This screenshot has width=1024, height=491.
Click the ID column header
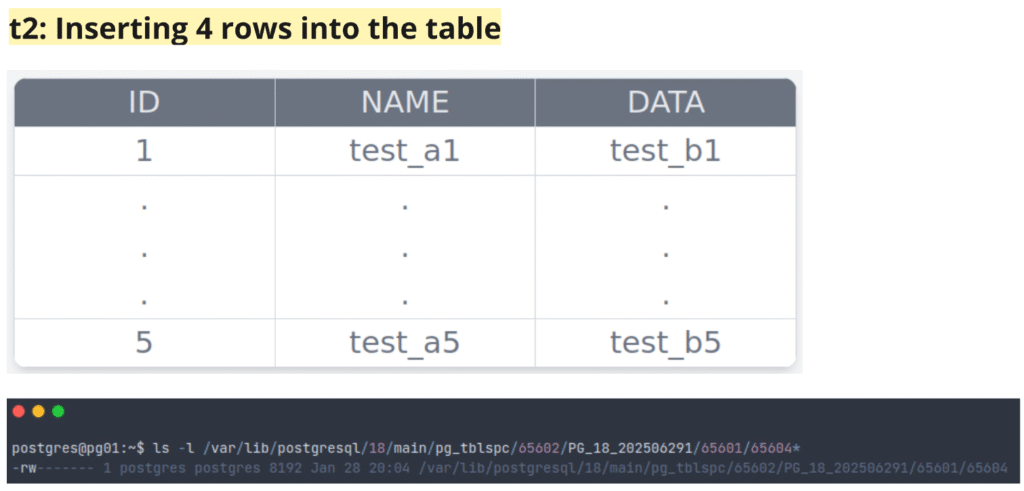(x=144, y=102)
